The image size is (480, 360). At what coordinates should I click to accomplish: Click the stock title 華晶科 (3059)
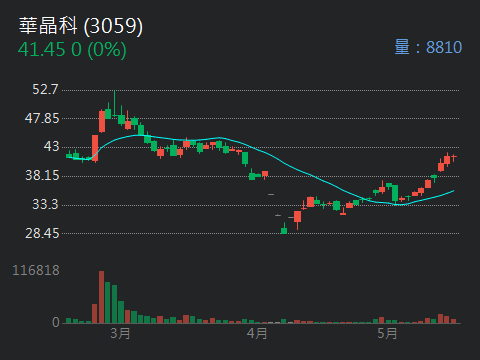[81, 26]
